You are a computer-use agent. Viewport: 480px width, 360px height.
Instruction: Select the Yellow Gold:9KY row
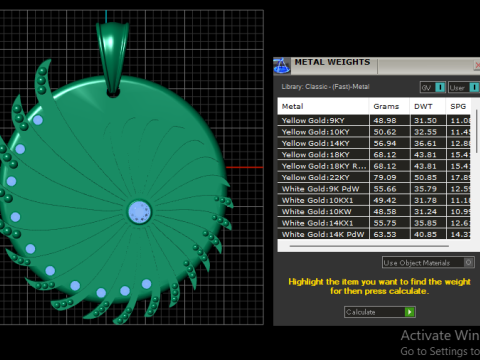click(374, 120)
